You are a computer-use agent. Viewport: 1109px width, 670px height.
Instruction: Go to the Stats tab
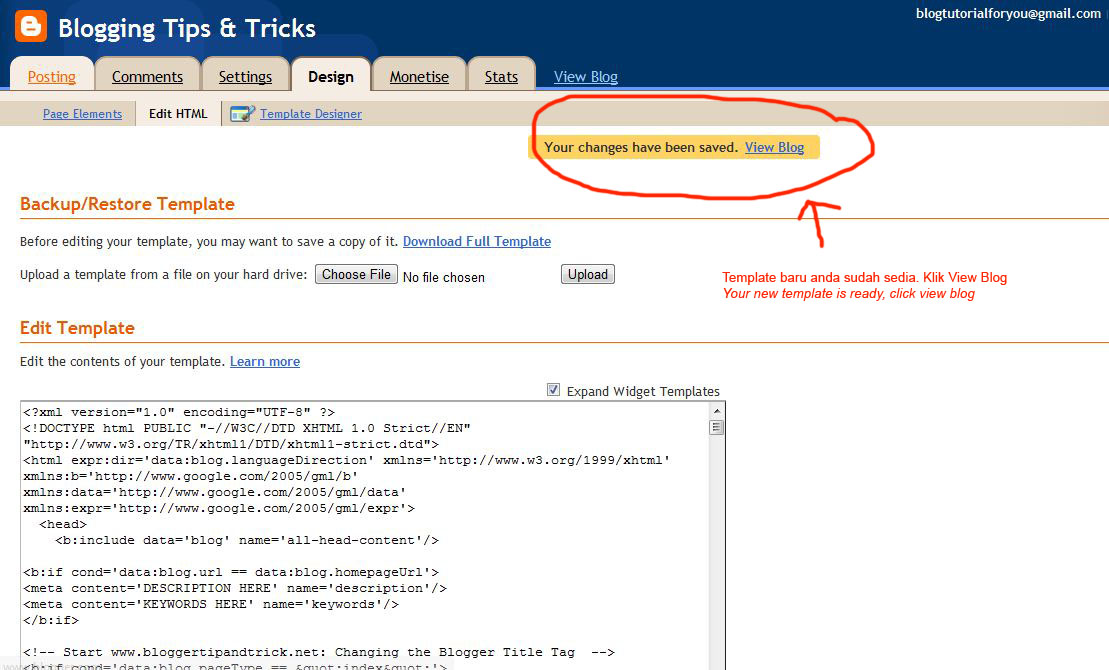pos(501,76)
